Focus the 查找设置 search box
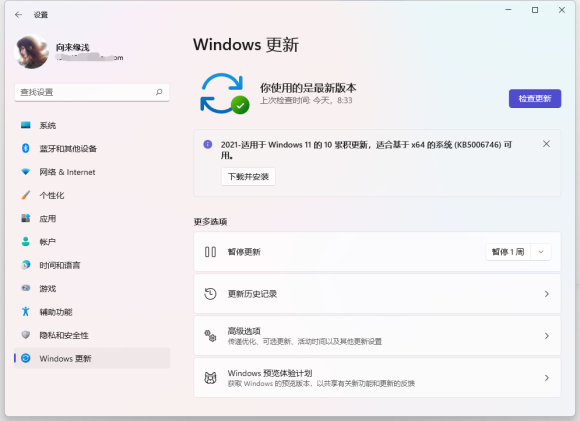 tap(92, 92)
